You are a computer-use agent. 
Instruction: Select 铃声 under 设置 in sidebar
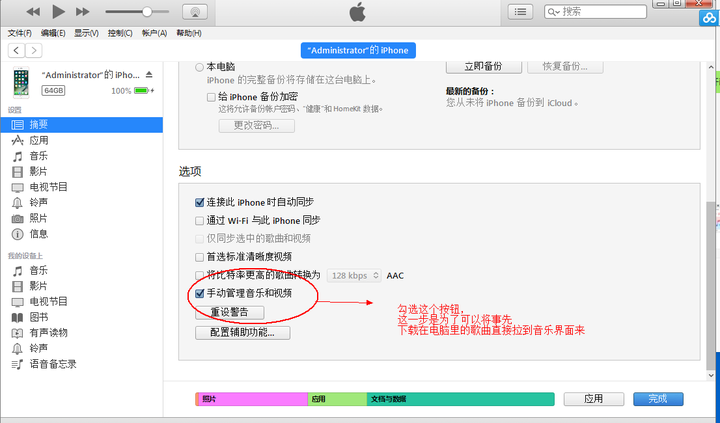click(x=82, y=203)
